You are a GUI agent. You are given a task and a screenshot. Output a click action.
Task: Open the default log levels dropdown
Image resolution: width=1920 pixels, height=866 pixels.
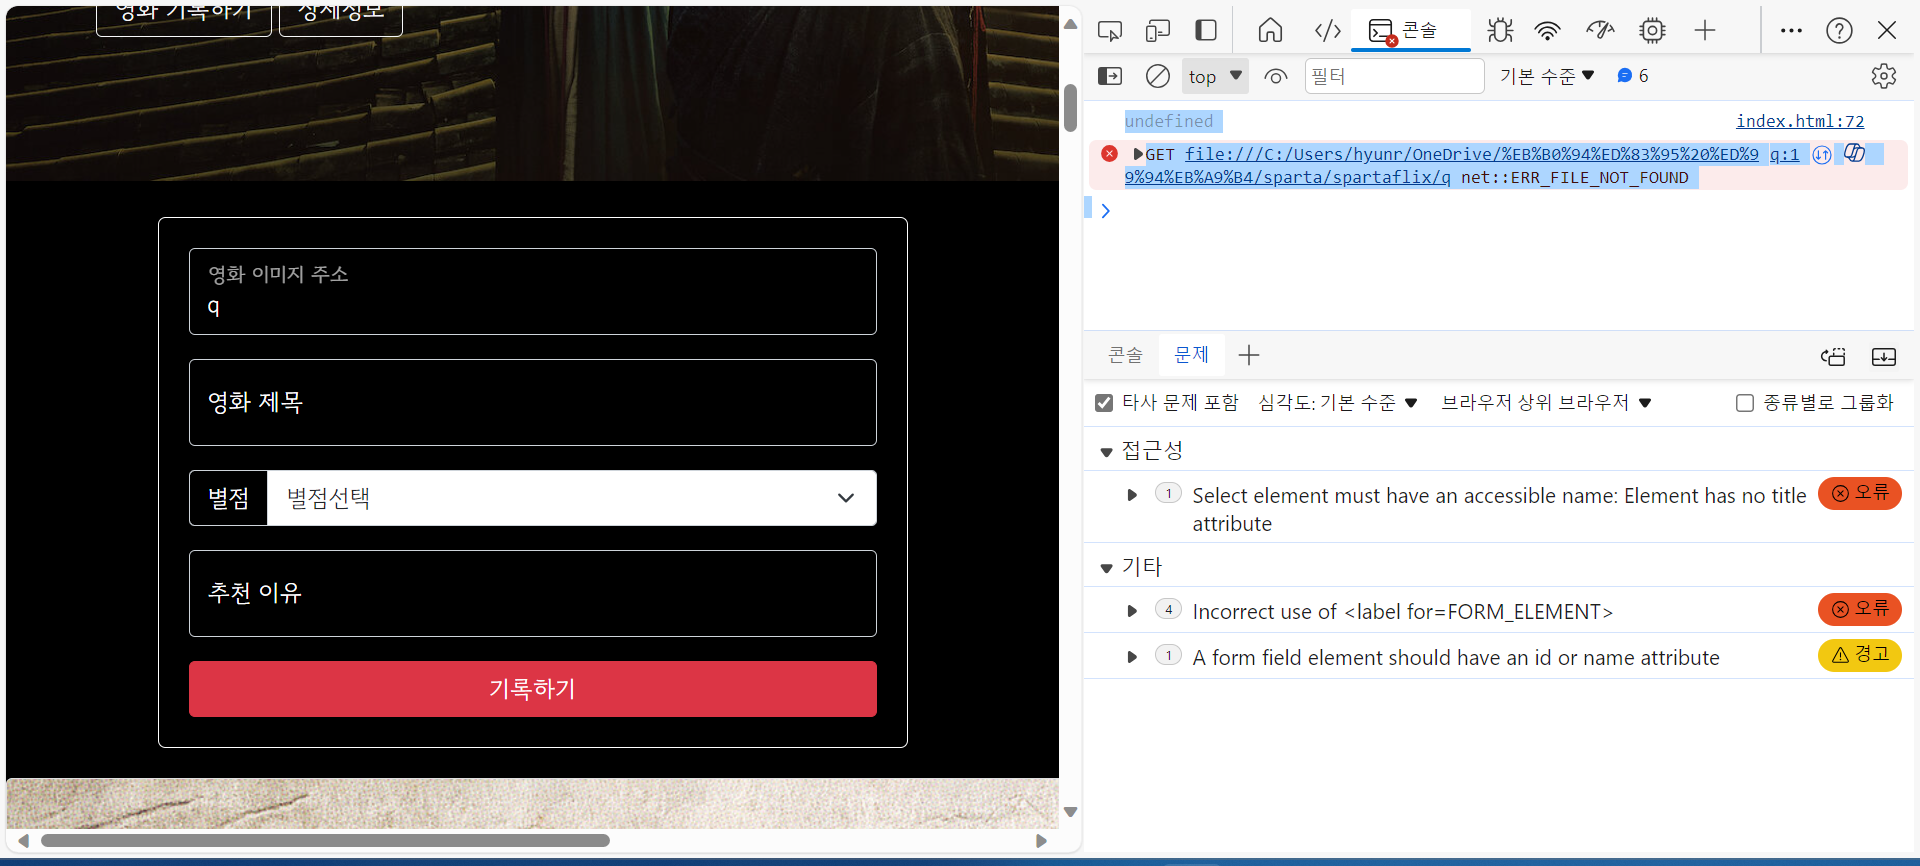point(1547,76)
